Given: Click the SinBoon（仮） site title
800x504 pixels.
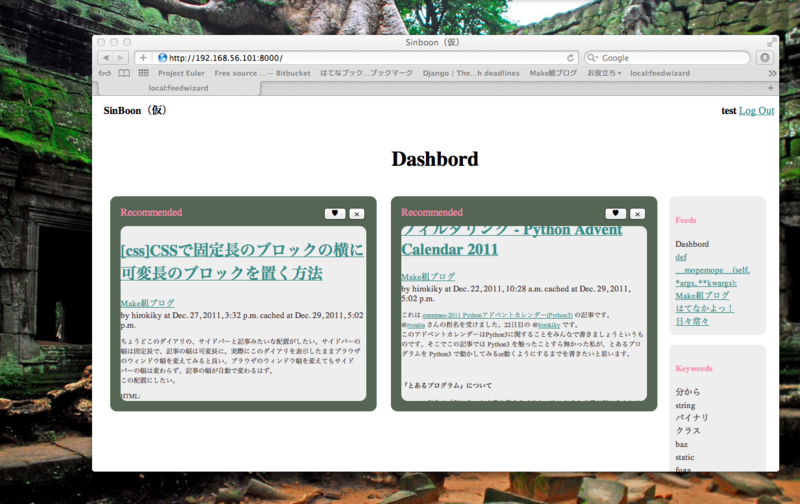Looking at the screenshot, I should pos(135,110).
